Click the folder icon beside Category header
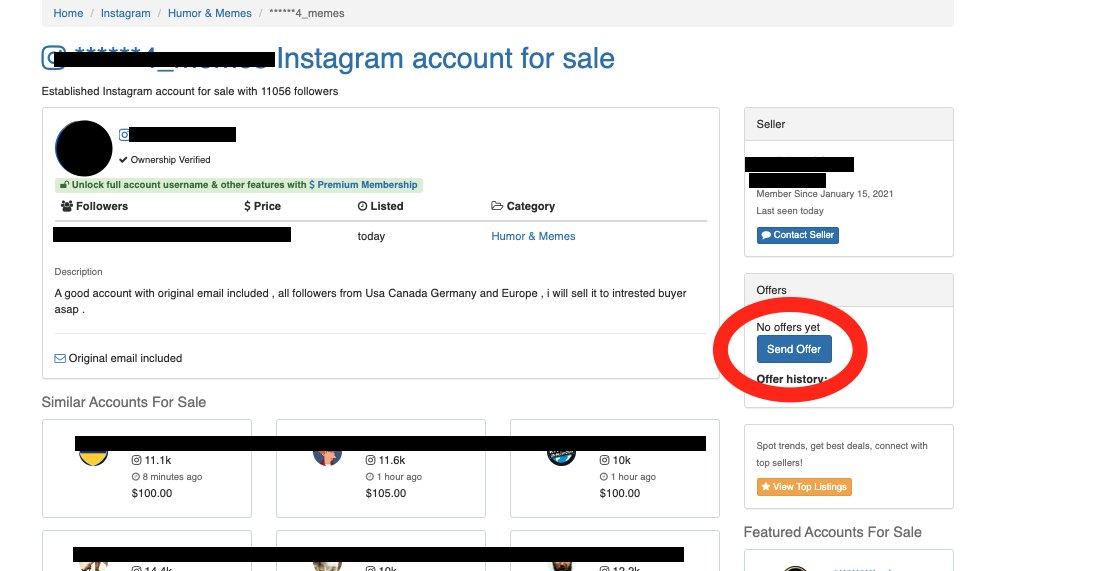This screenshot has height=571, width=1120. click(x=497, y=206)
